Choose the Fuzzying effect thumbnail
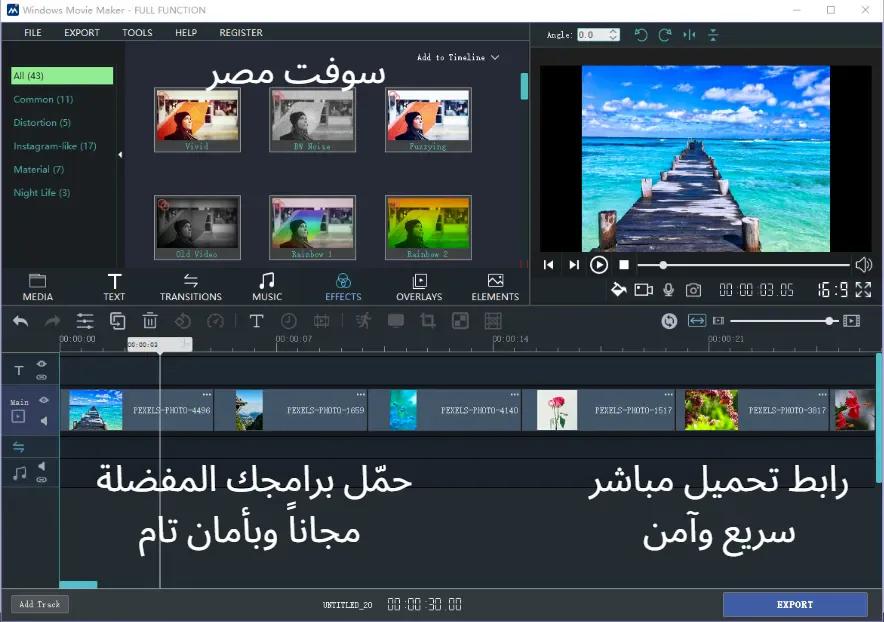 pos(428,120)
